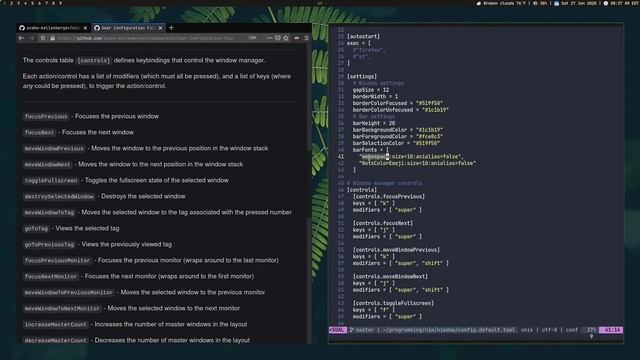Click the config.default.toml file path in statusline
Image resolution: width=640 pixels, height=360 pixels.
[449, 330]
